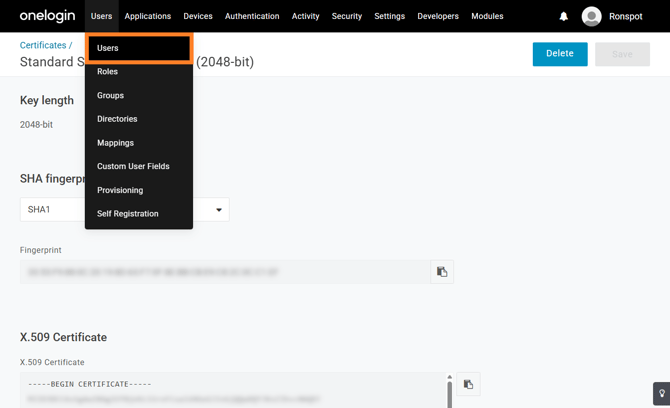
Task: Open Groups in the Users menu
Action: 111,96
